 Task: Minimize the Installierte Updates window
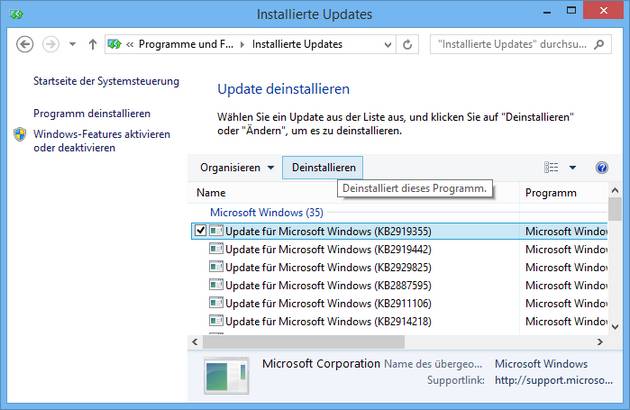(547, 12)
